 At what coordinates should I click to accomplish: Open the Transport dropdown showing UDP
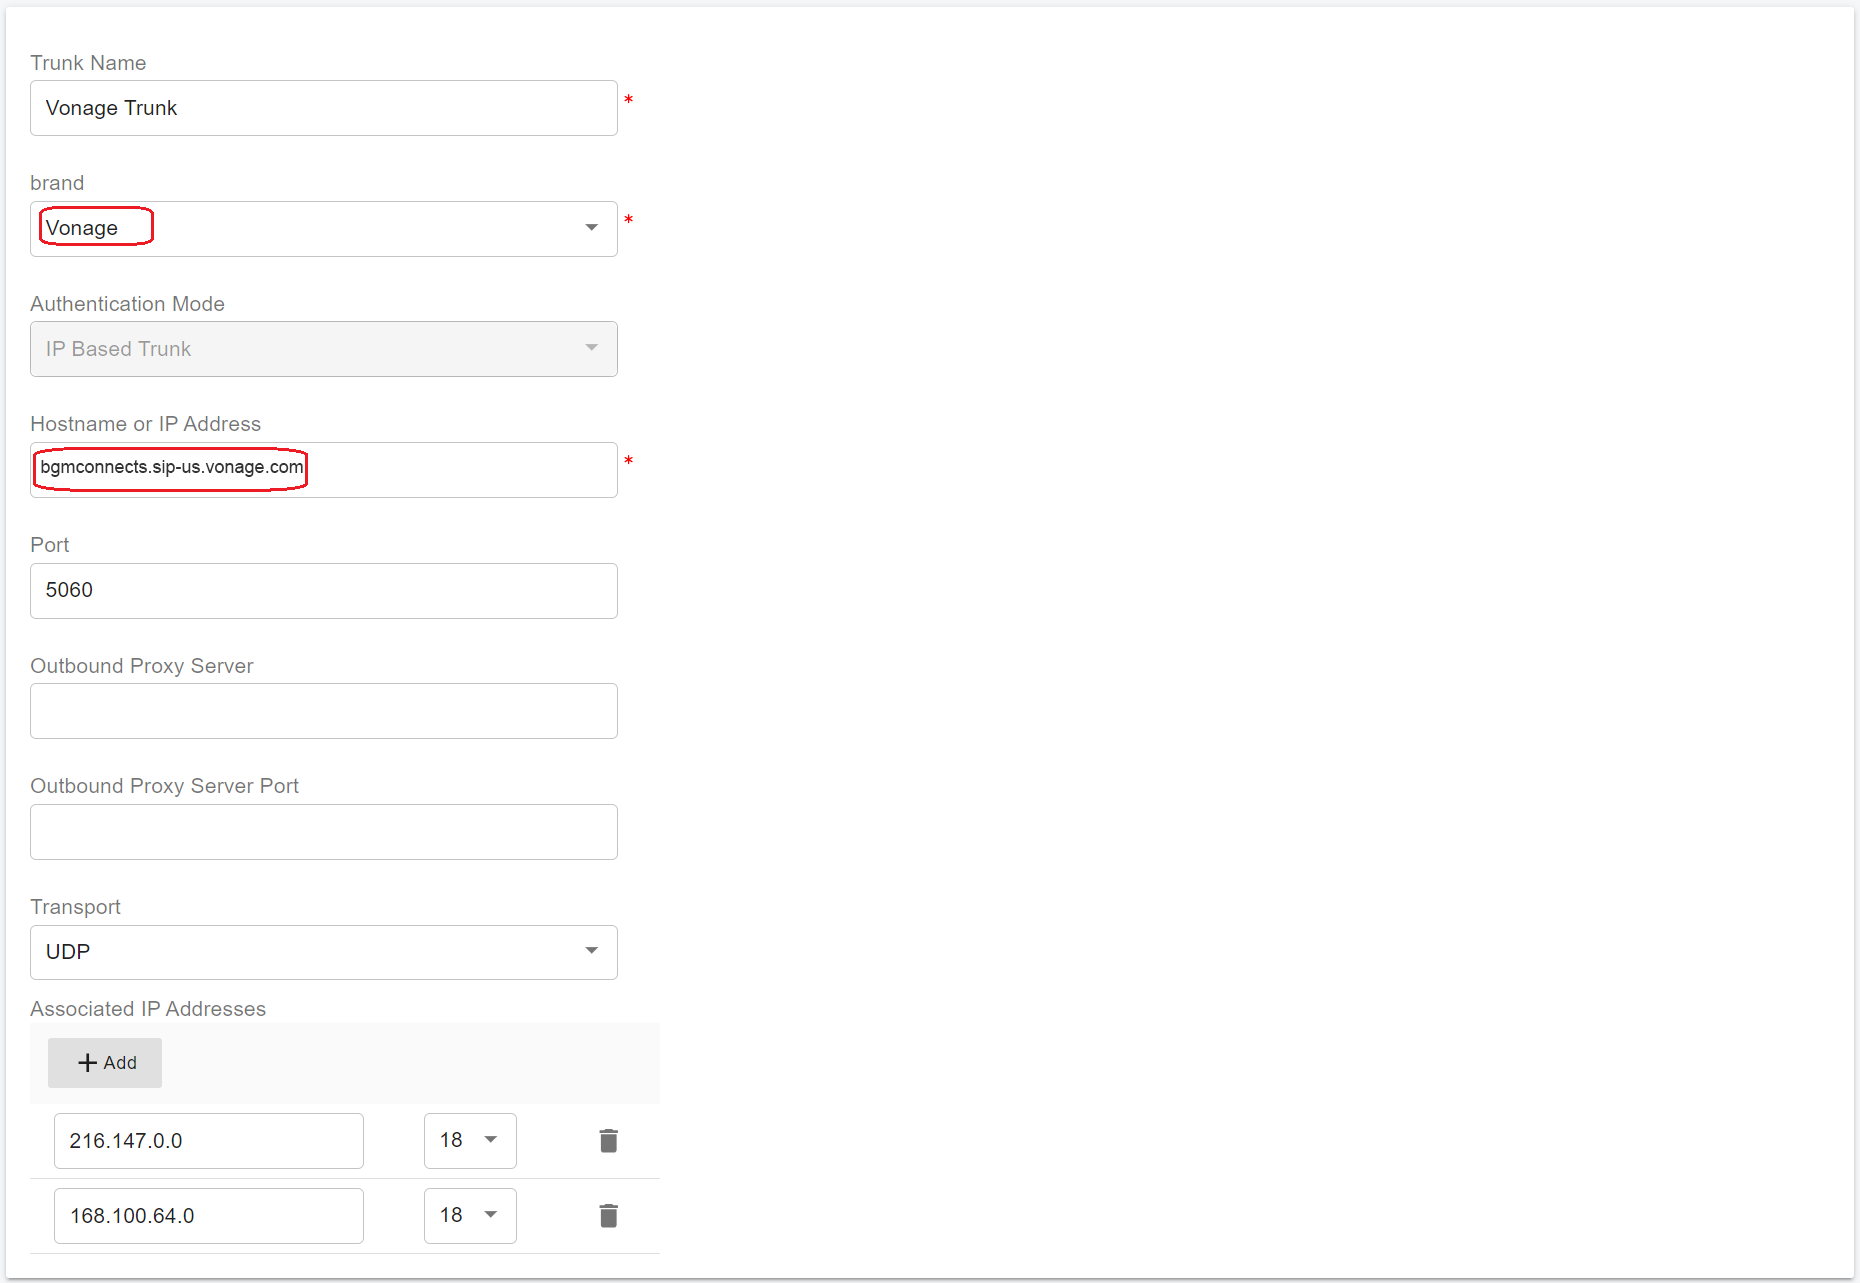pos(323,952)
